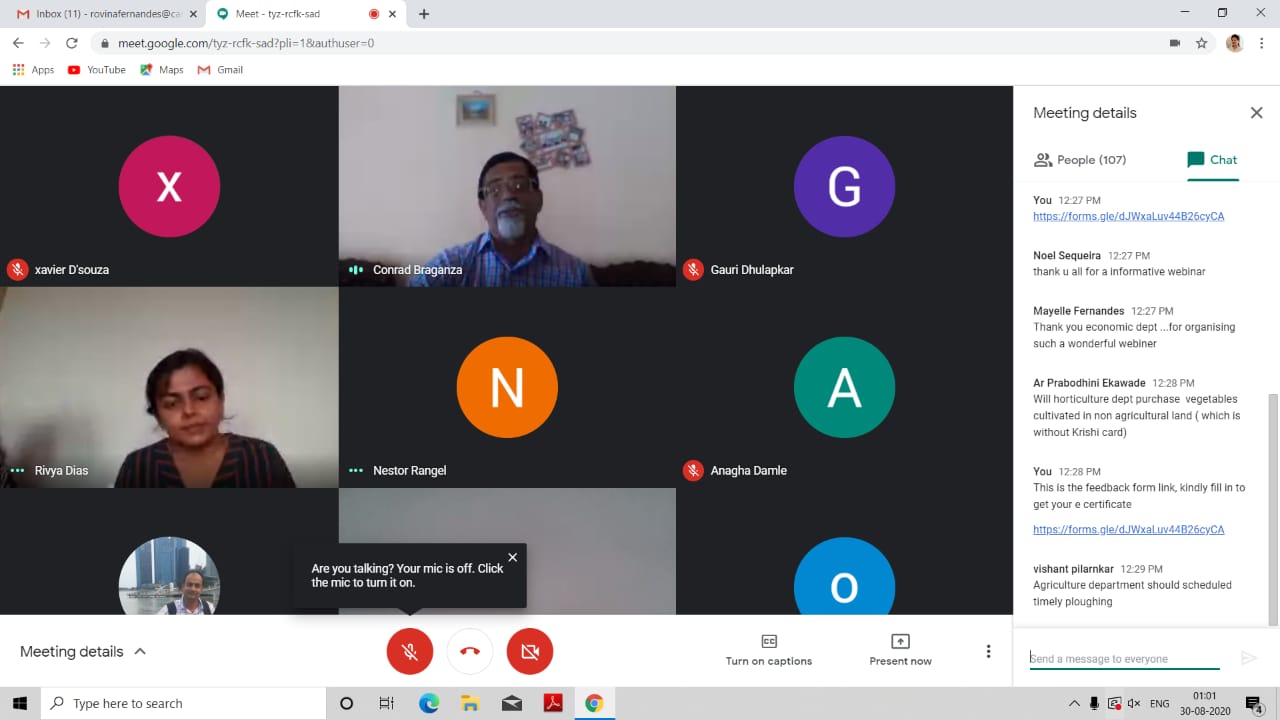Turn on the camera in the call controls
Image resolution: width=1280 pixels, height=720 pixels.
coord(530,651)
